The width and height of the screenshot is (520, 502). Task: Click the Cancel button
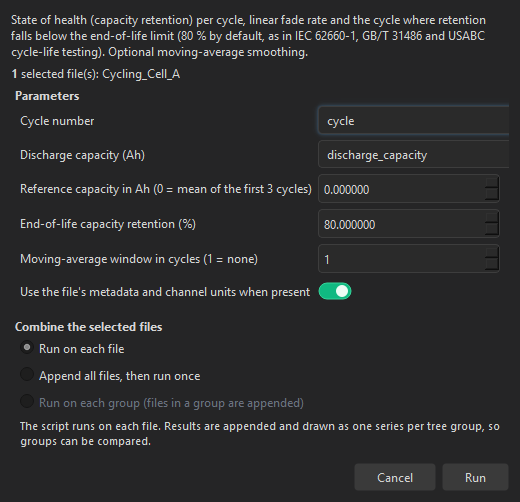[x=395, y=477]
